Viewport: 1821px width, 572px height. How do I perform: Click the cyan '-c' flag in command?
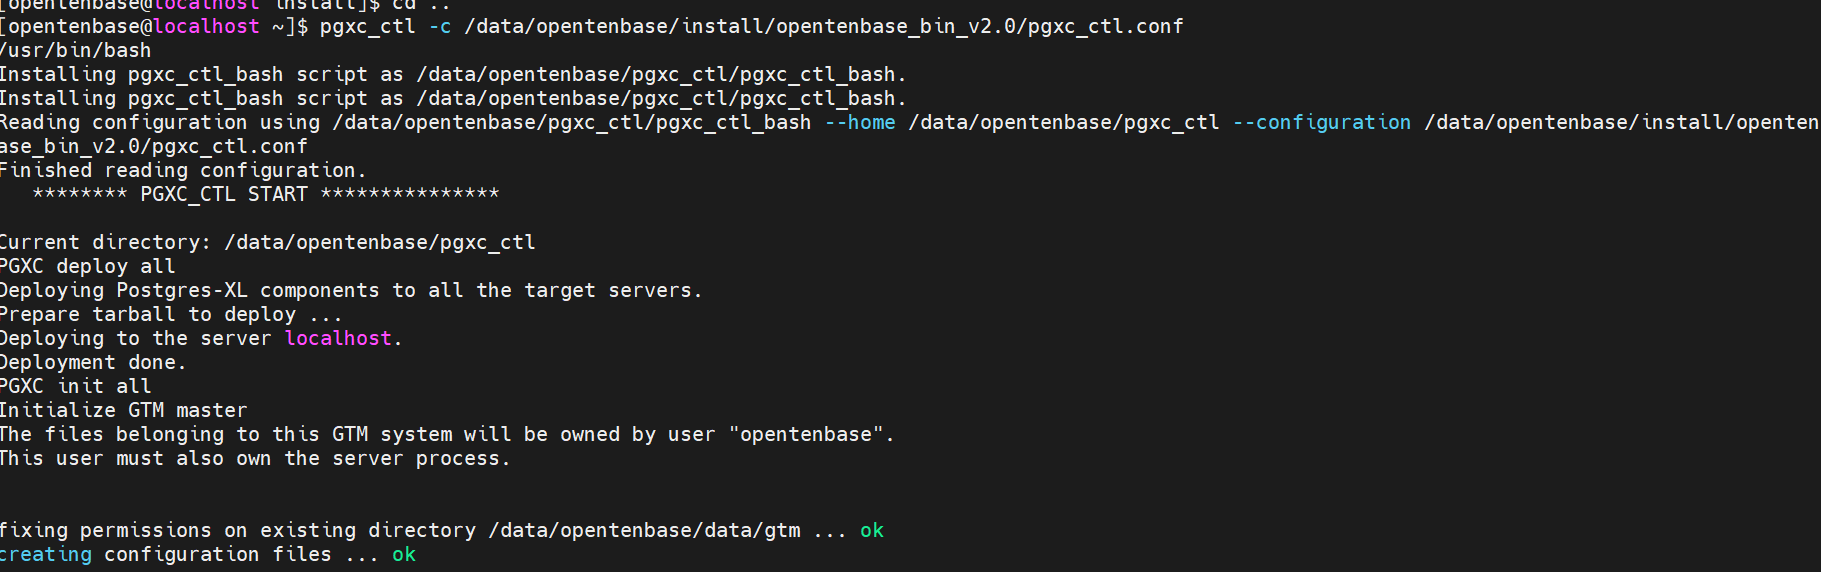pos(439,26)
